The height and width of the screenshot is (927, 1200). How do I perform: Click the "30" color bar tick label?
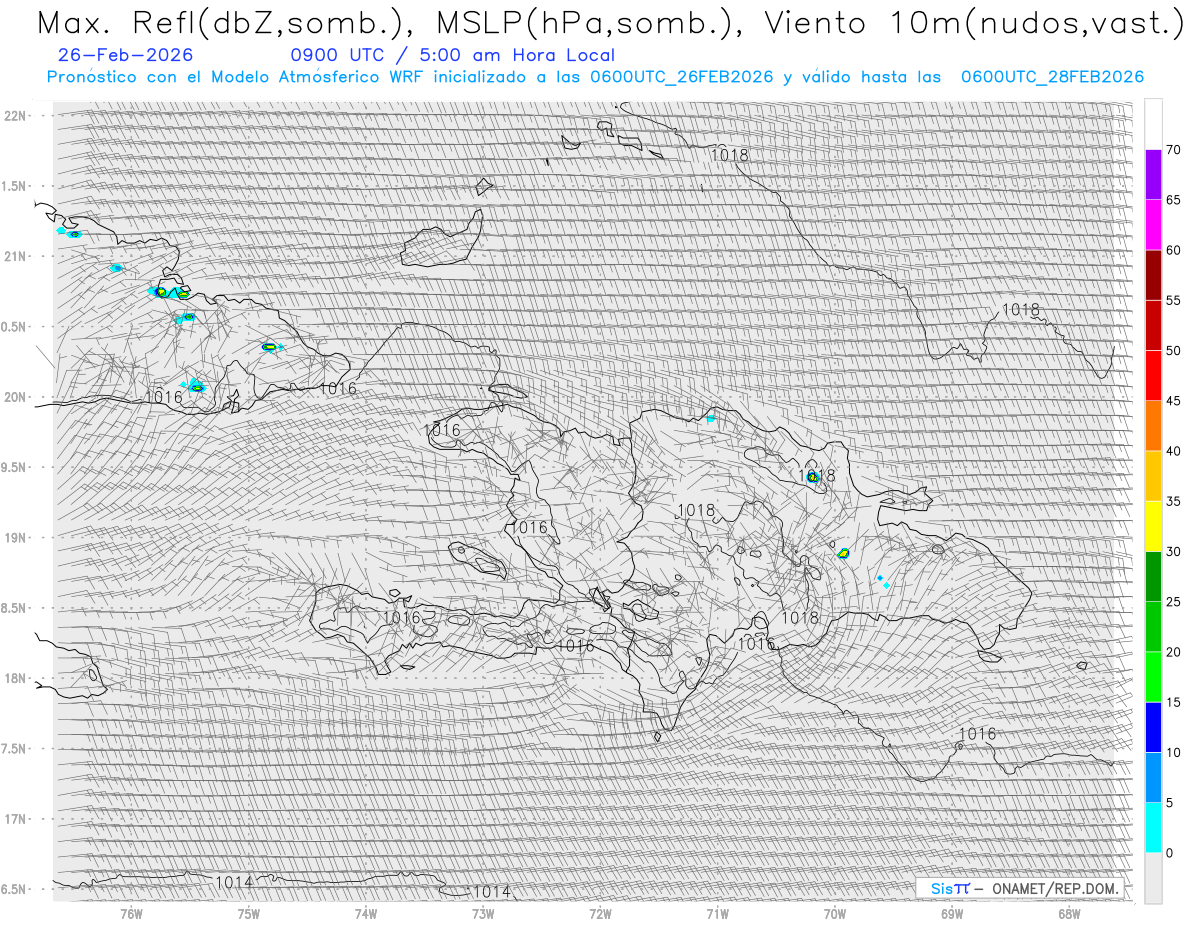[1174, 551]
